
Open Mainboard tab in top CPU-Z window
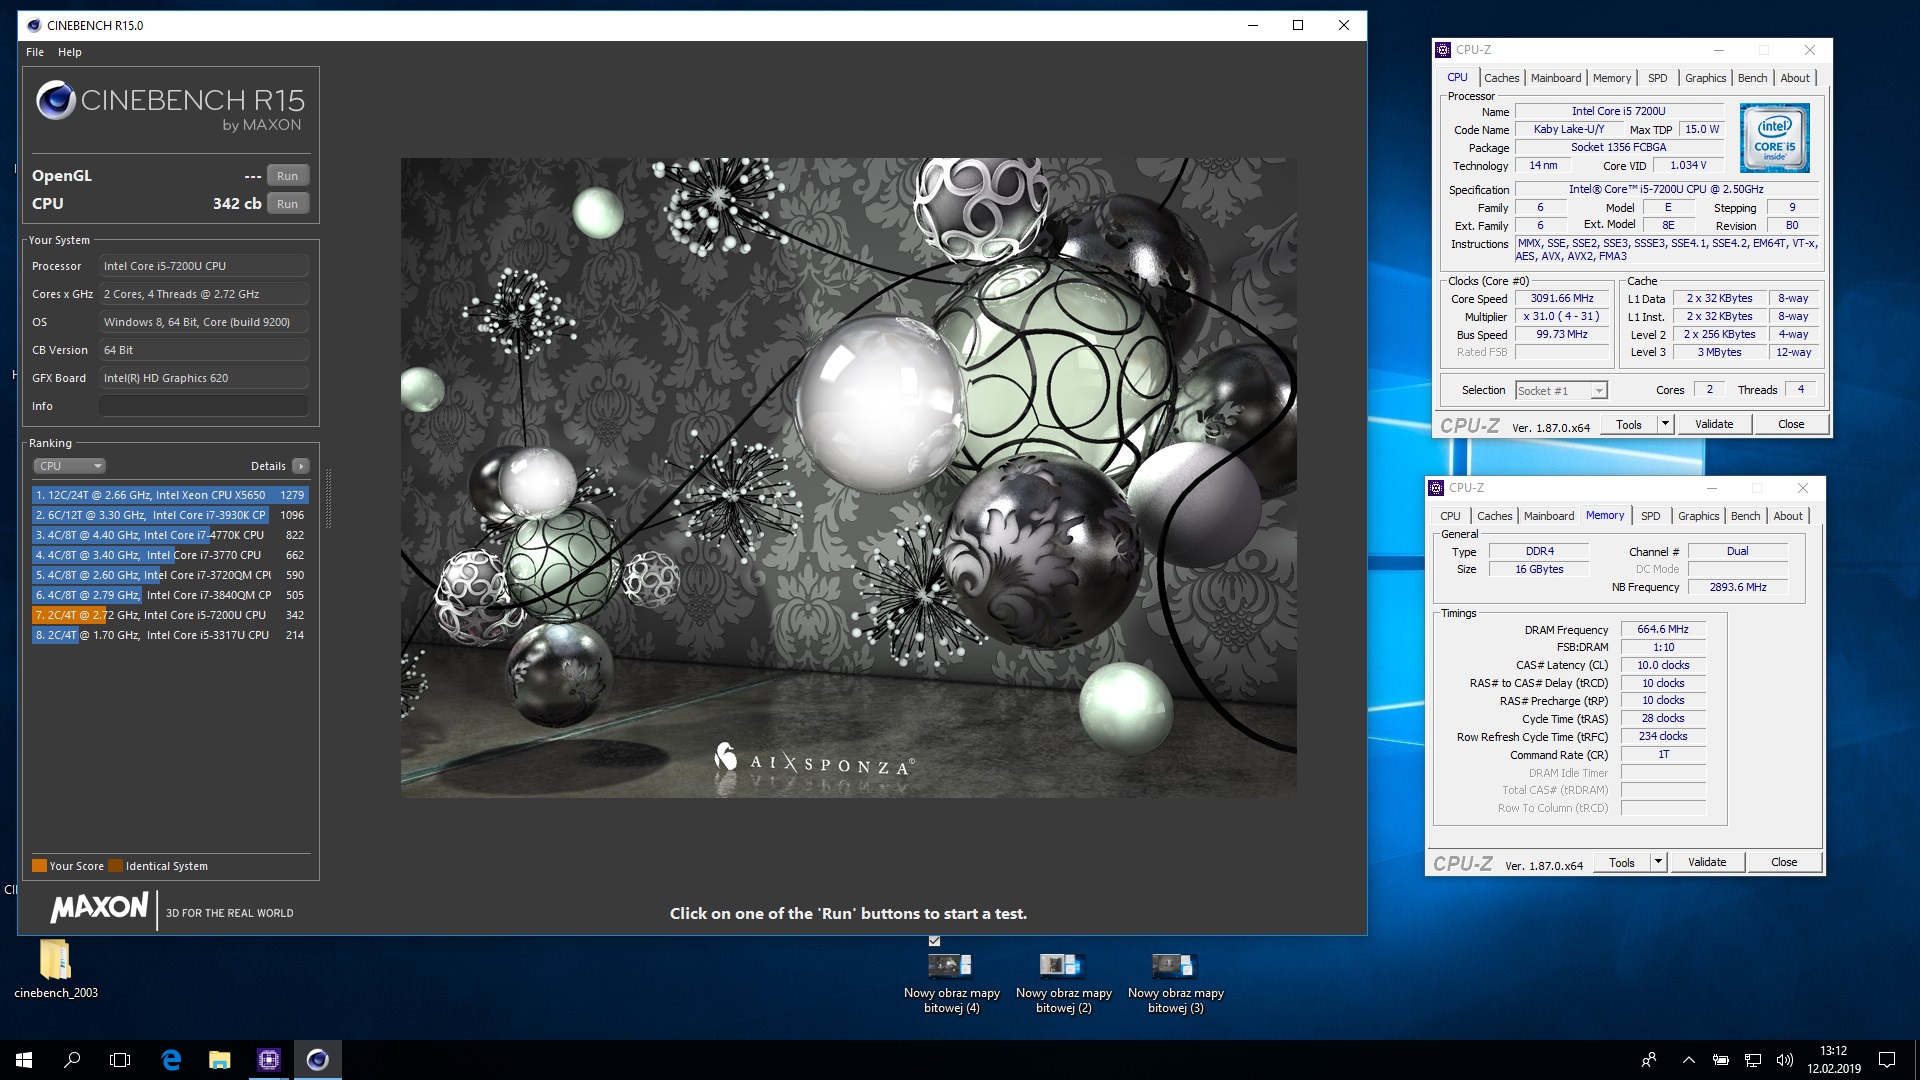(1556, 78)
